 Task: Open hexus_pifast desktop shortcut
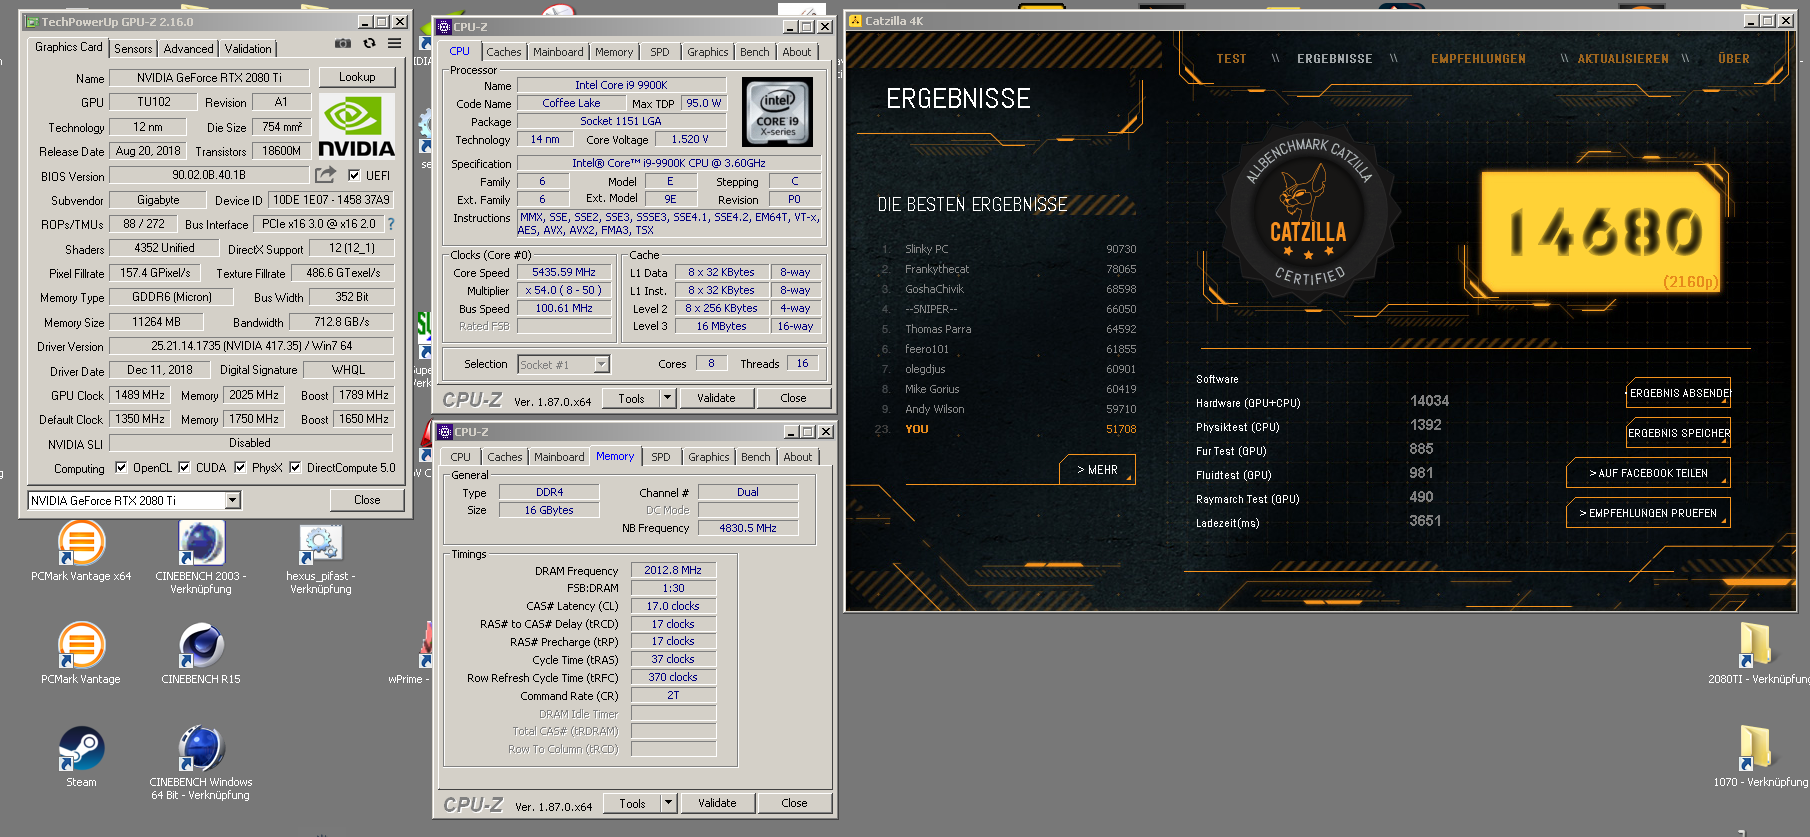321,560
